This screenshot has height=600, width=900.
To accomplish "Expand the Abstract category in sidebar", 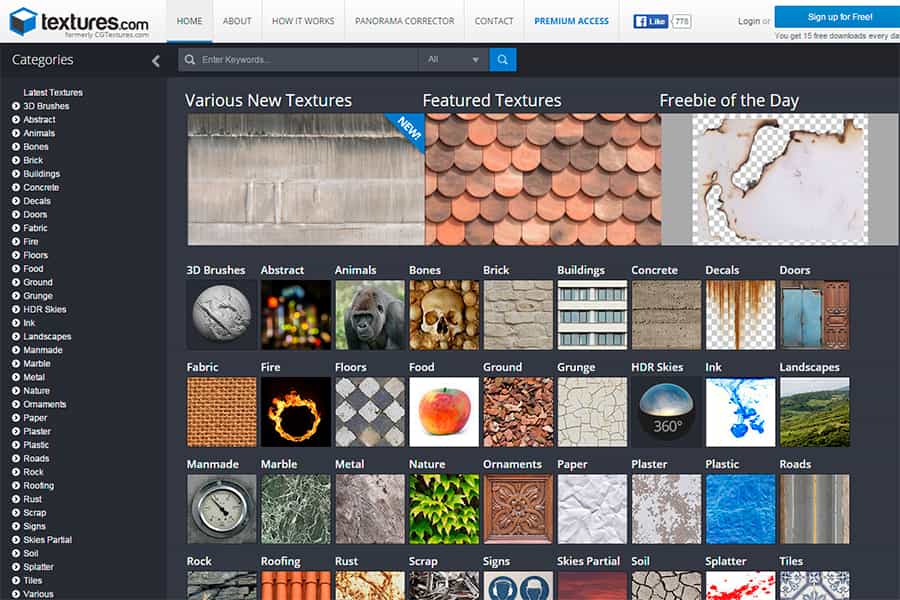I will coord(16,120).
